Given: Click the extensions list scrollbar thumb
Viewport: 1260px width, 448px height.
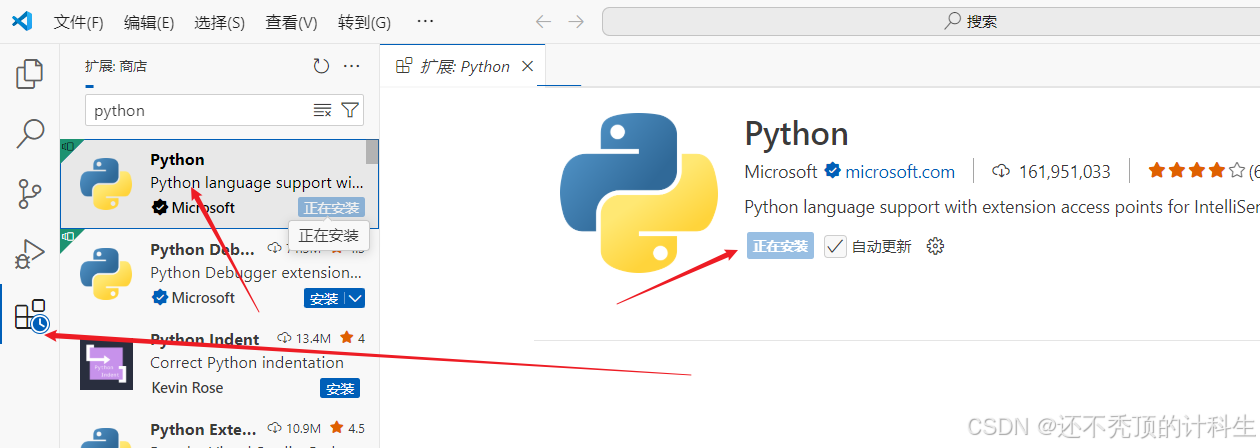Looking at the screenshot, I should [372, 151].
